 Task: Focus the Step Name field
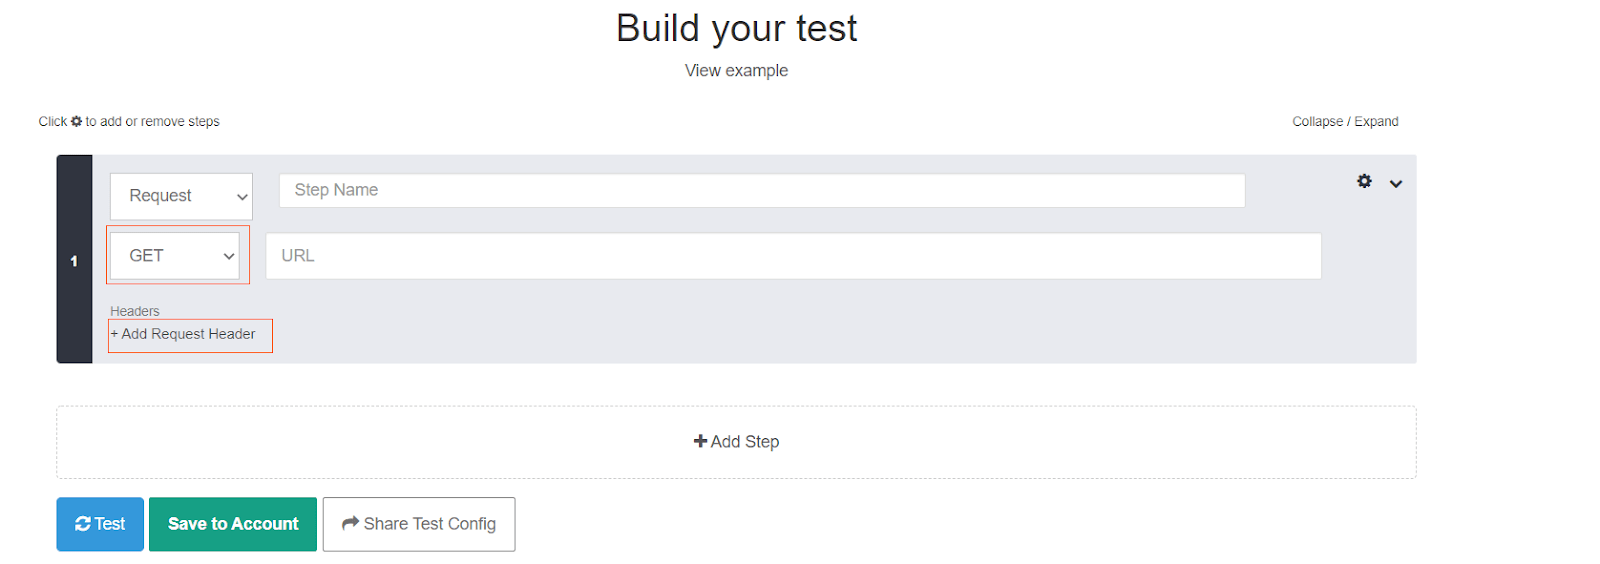point(762,190)
